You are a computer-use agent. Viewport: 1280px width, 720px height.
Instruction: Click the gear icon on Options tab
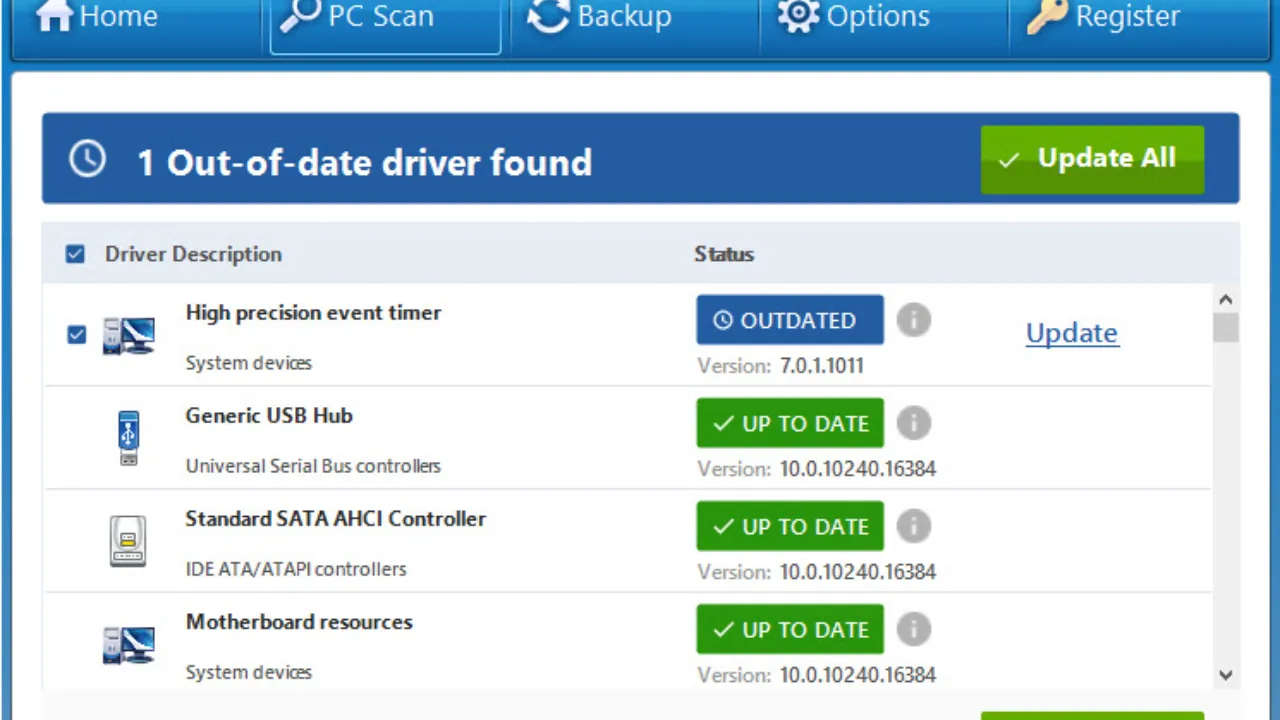click(798, 15)
